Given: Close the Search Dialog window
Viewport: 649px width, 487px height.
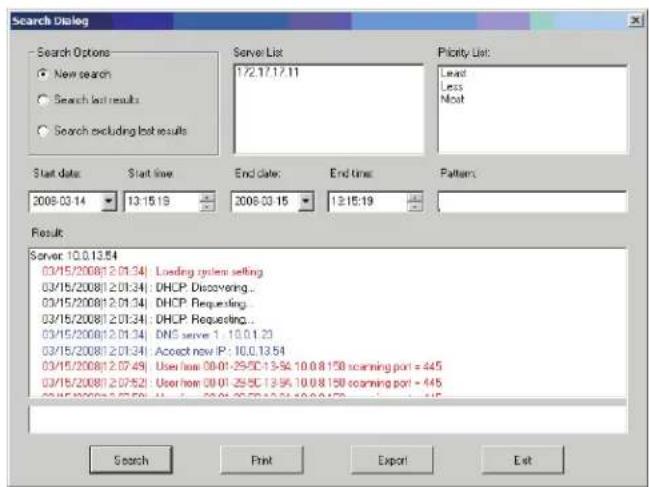Looking at the screenshot, I should click(x=635, y=20).
